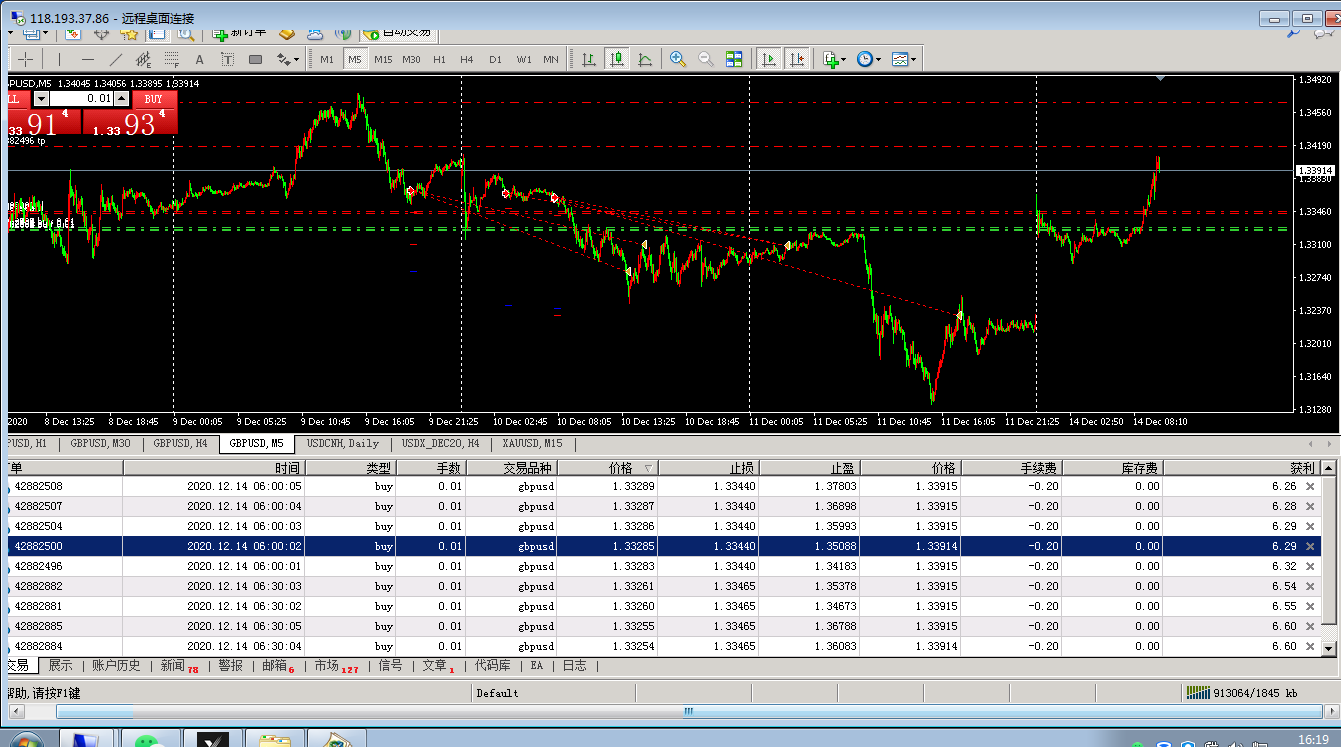Tile chart windows icon
1341x747 pixels.
click(734, 59)
